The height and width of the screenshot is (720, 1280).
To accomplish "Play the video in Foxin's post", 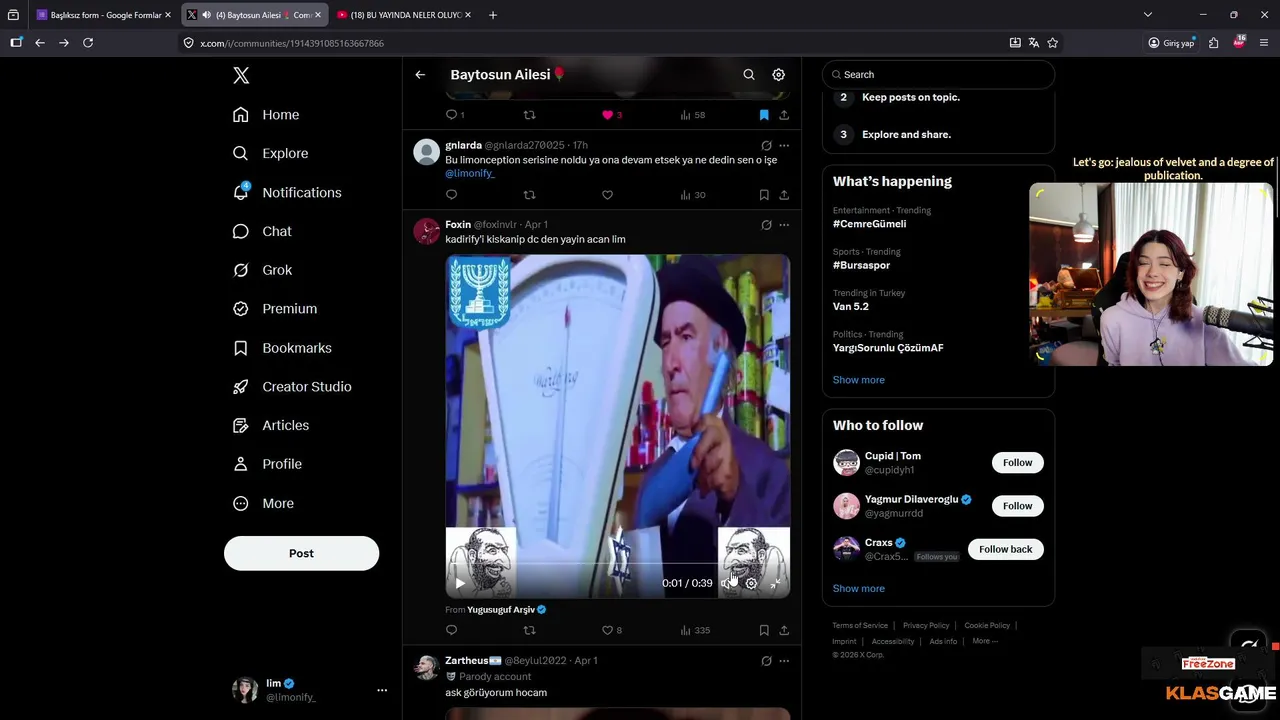I will 460,583.
